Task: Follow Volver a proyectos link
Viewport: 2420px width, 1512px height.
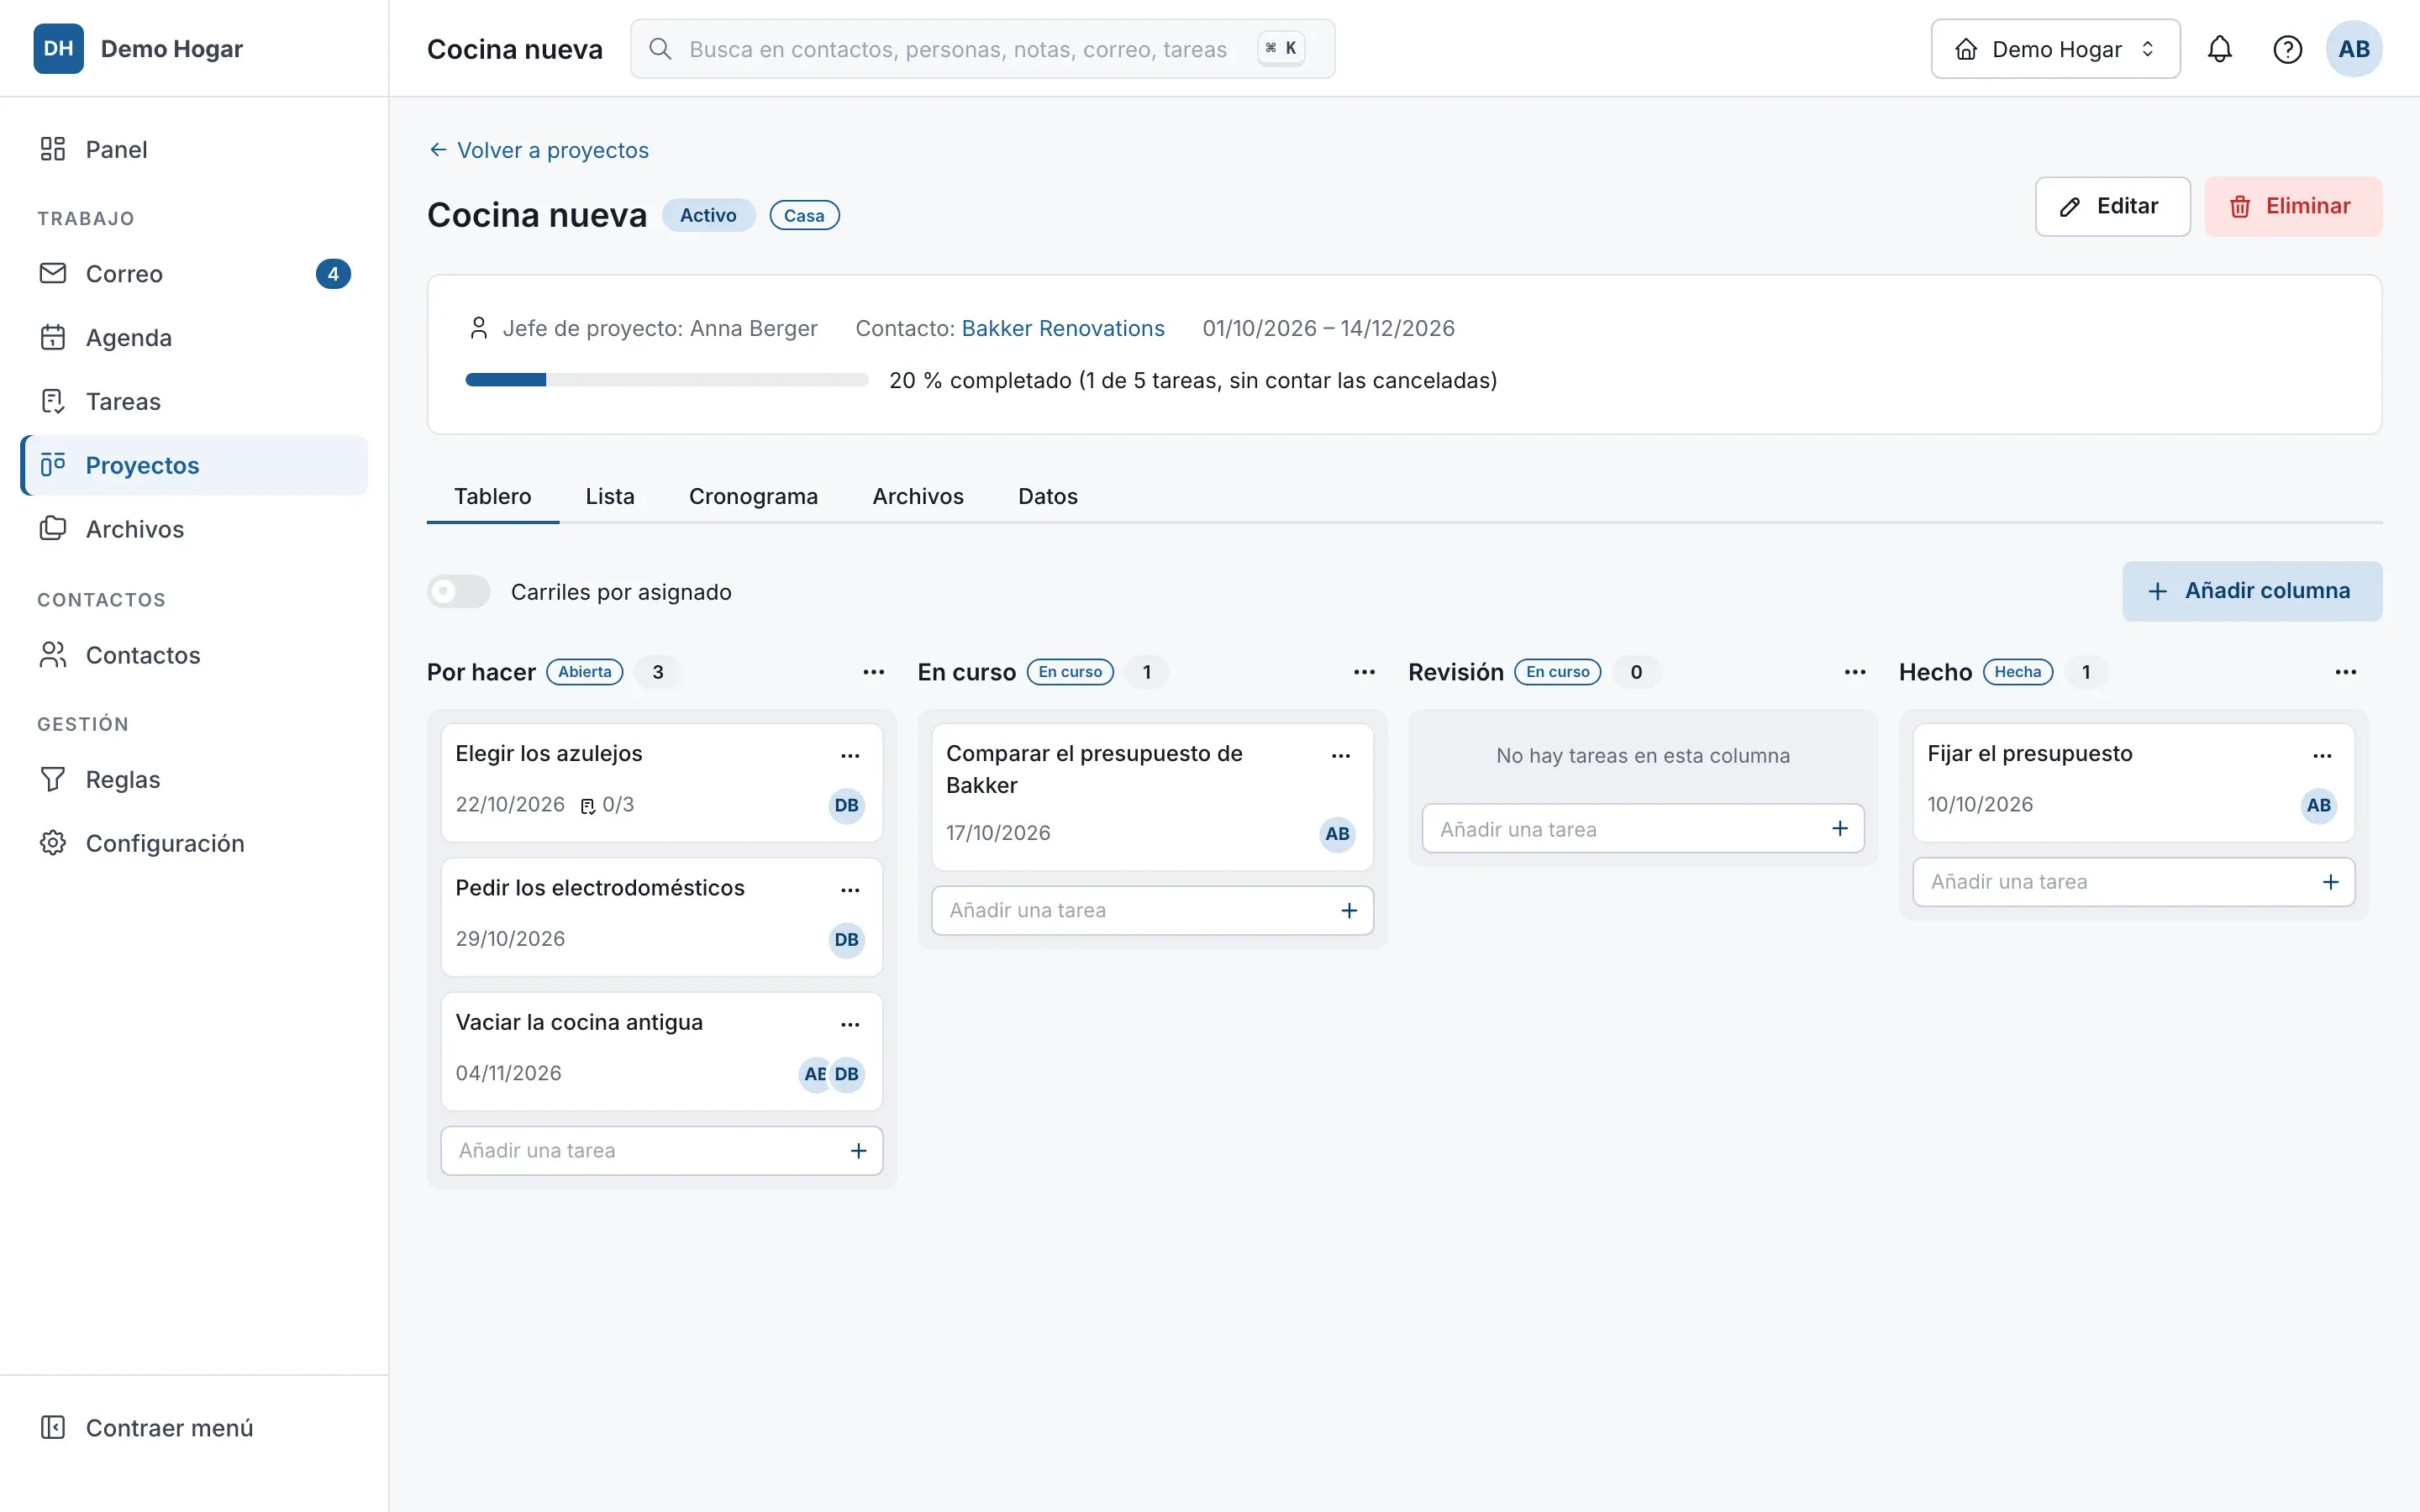Action: [x=538, y=150]
